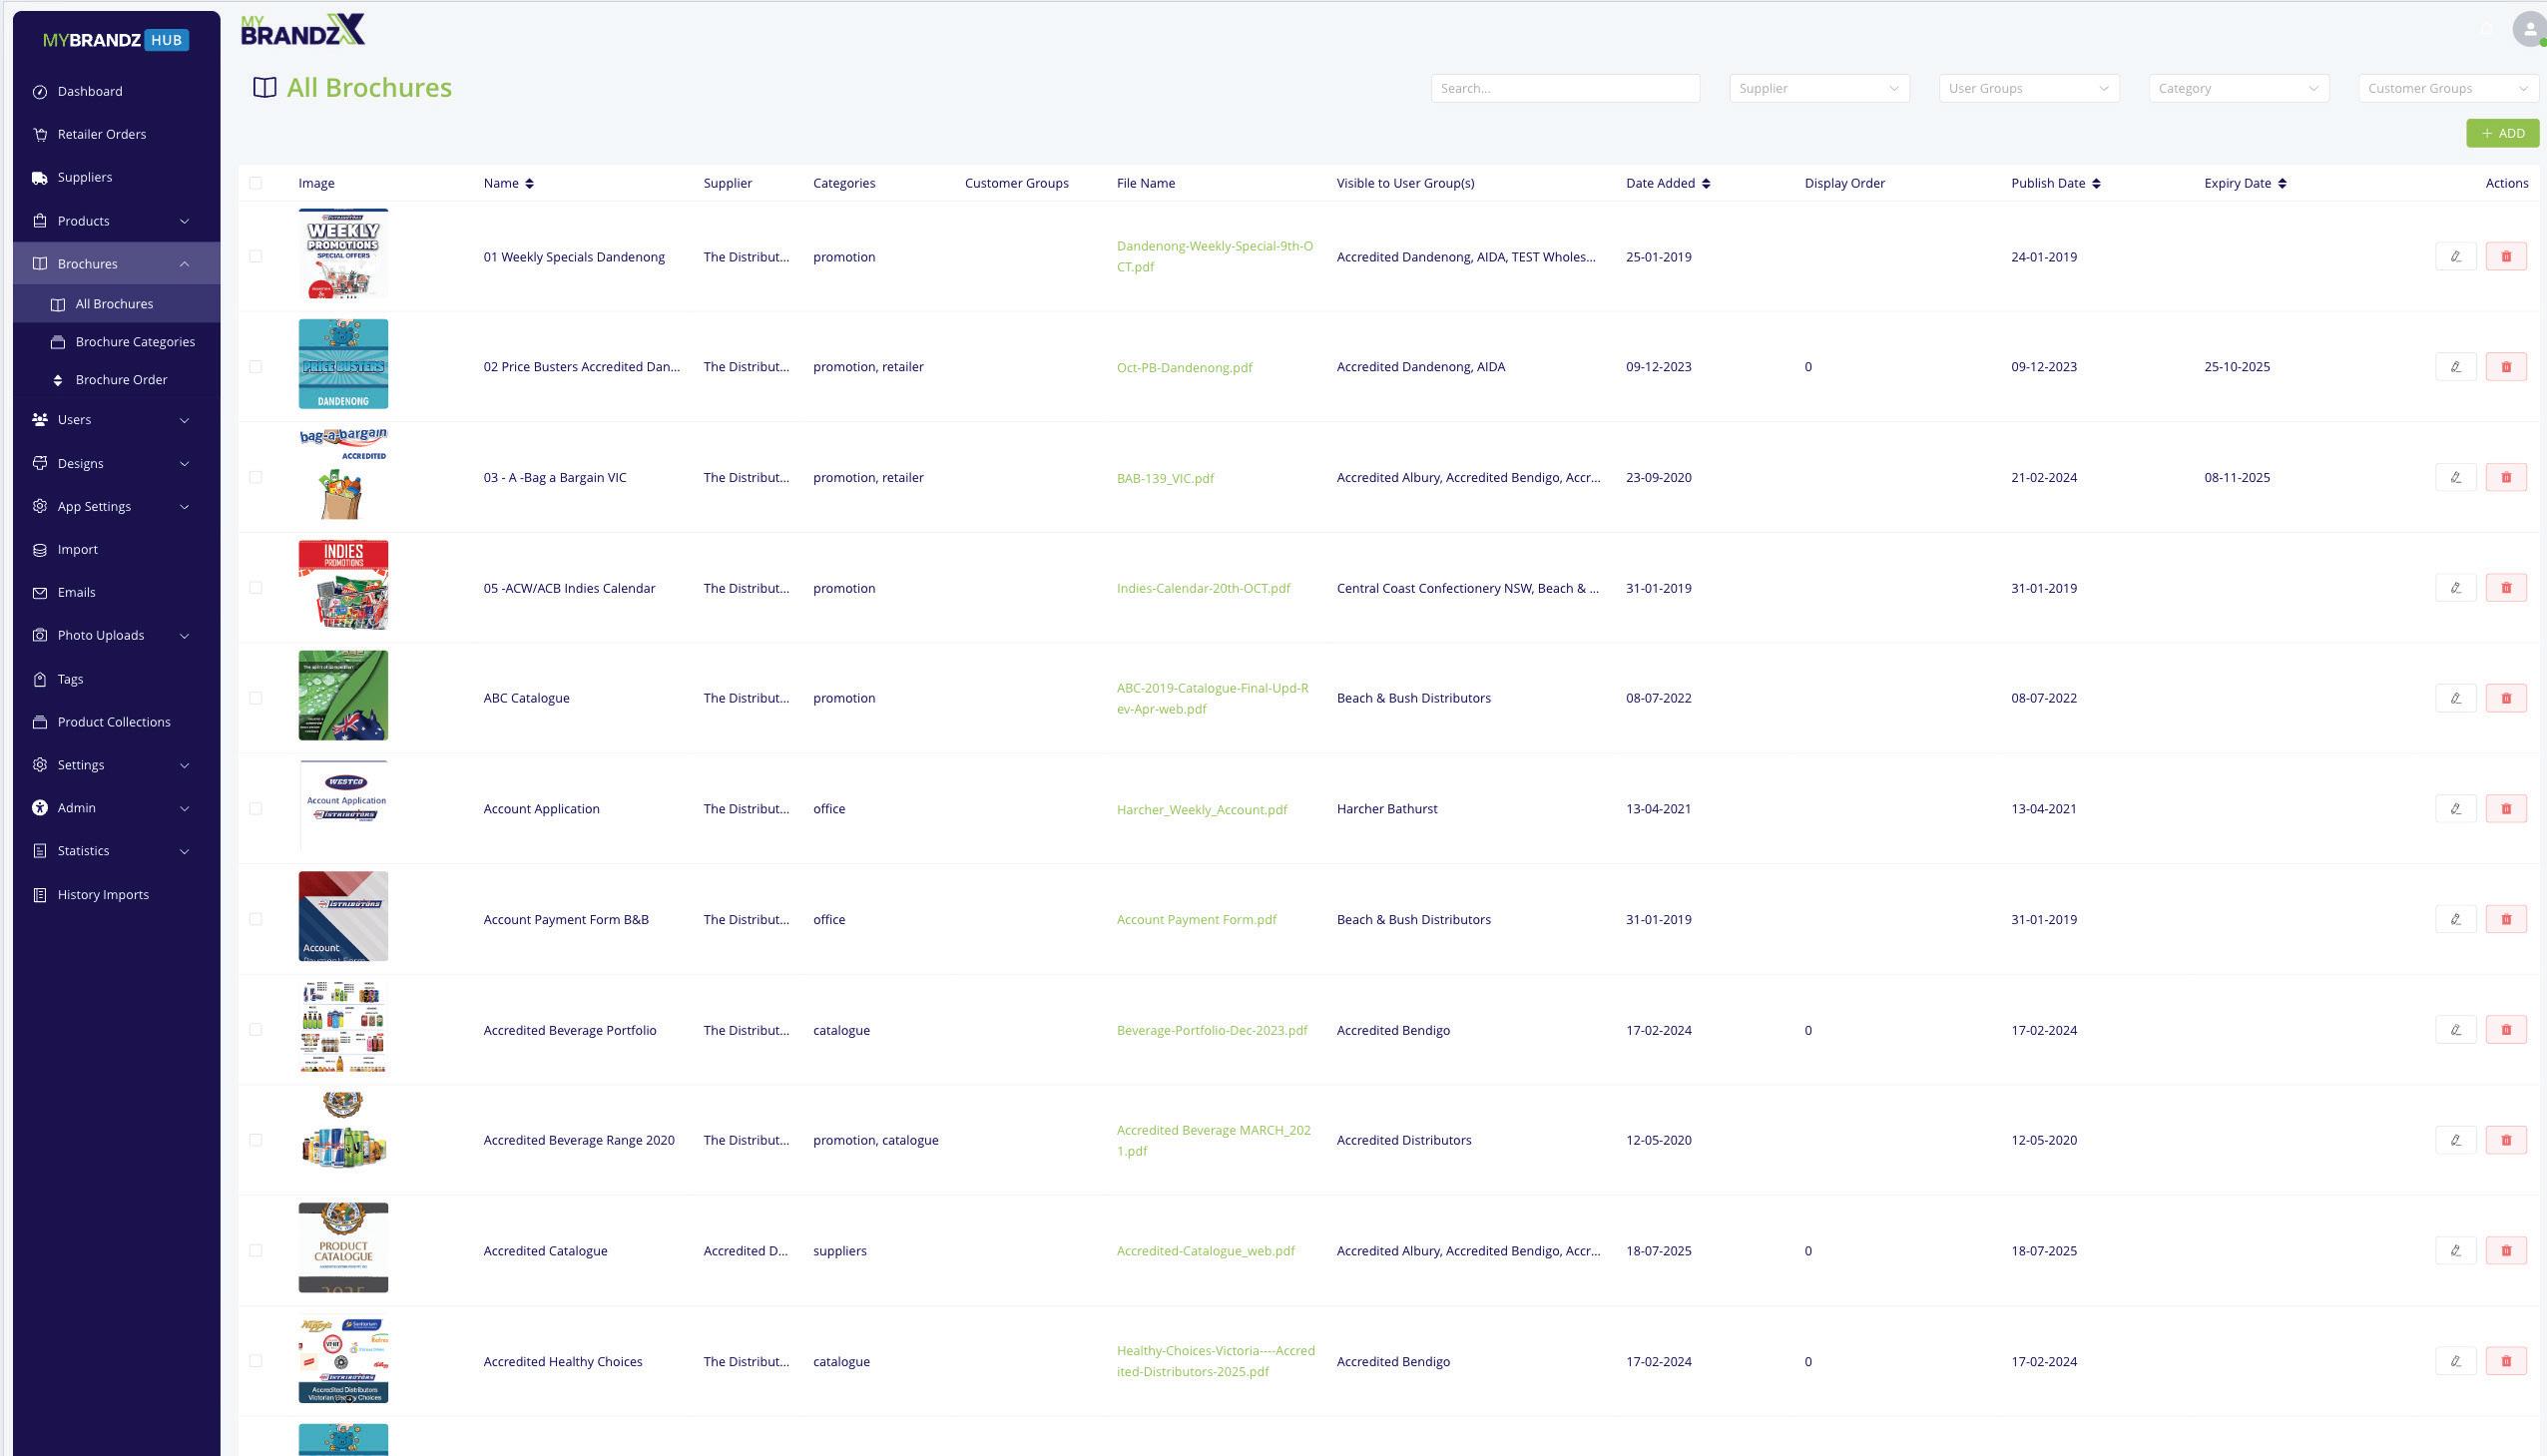Delete the 01 Weekly Specials Dandenong brochure
2547x1456 pixels.
2505,257
